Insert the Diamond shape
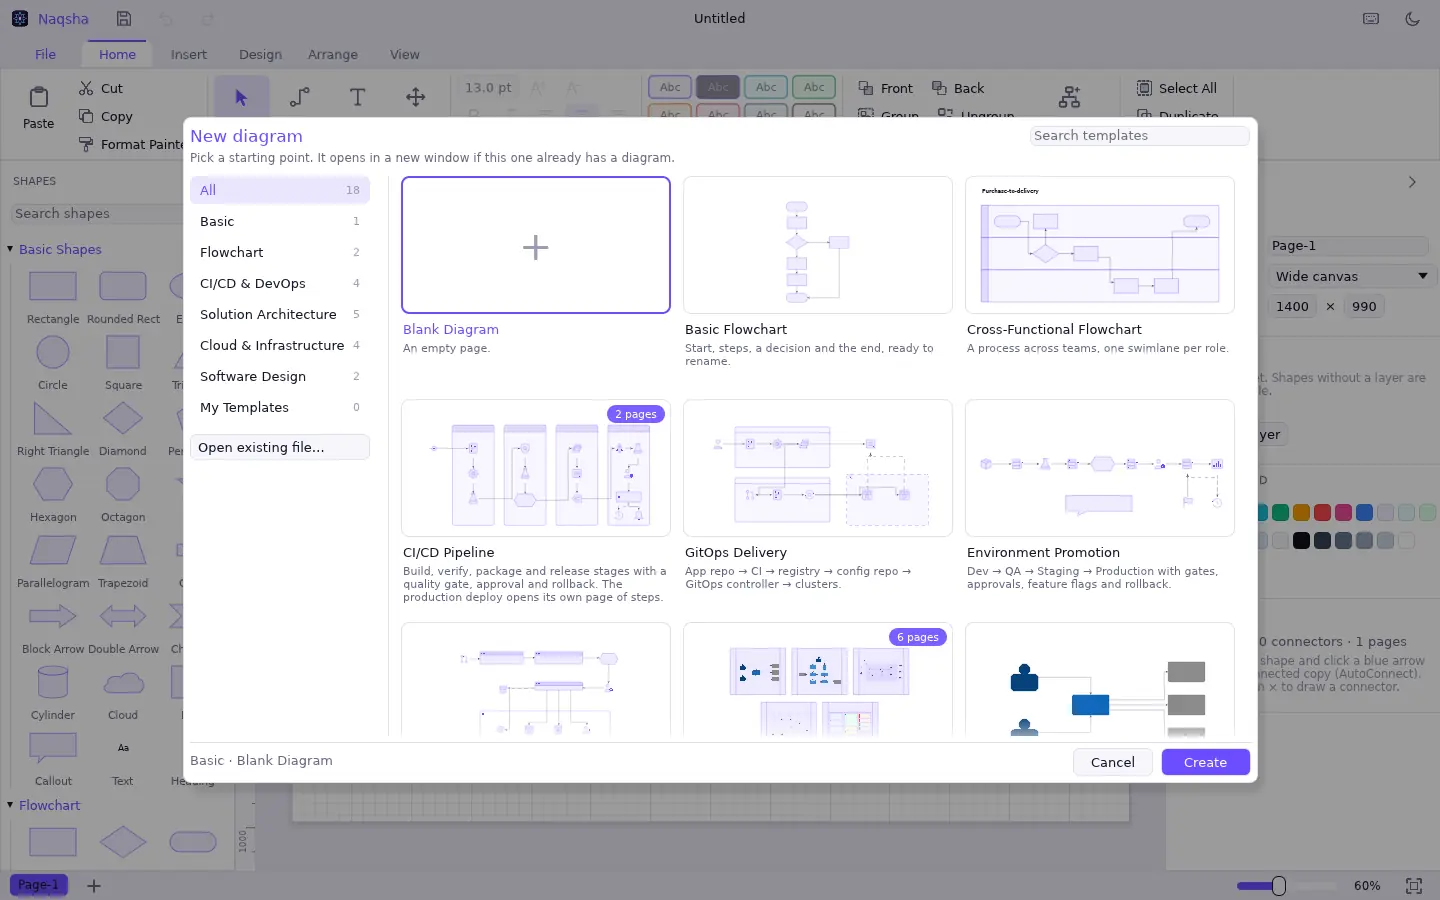The height and width of the screenshot is (900, 1440). tap(123, 418)
